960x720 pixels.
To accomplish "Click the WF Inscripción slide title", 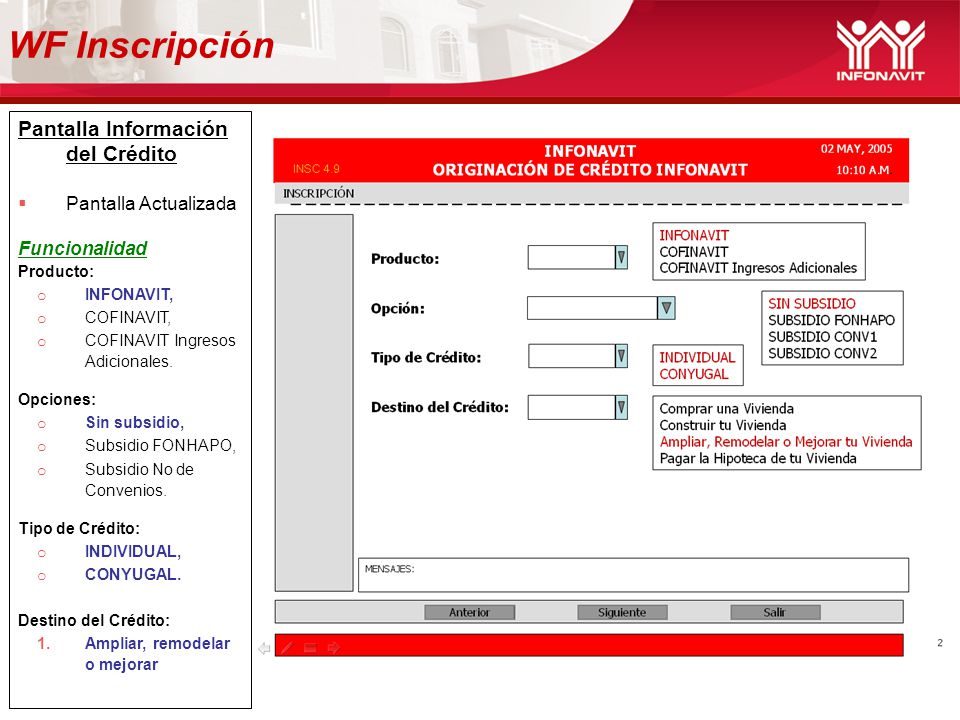I will coord(142,45).
